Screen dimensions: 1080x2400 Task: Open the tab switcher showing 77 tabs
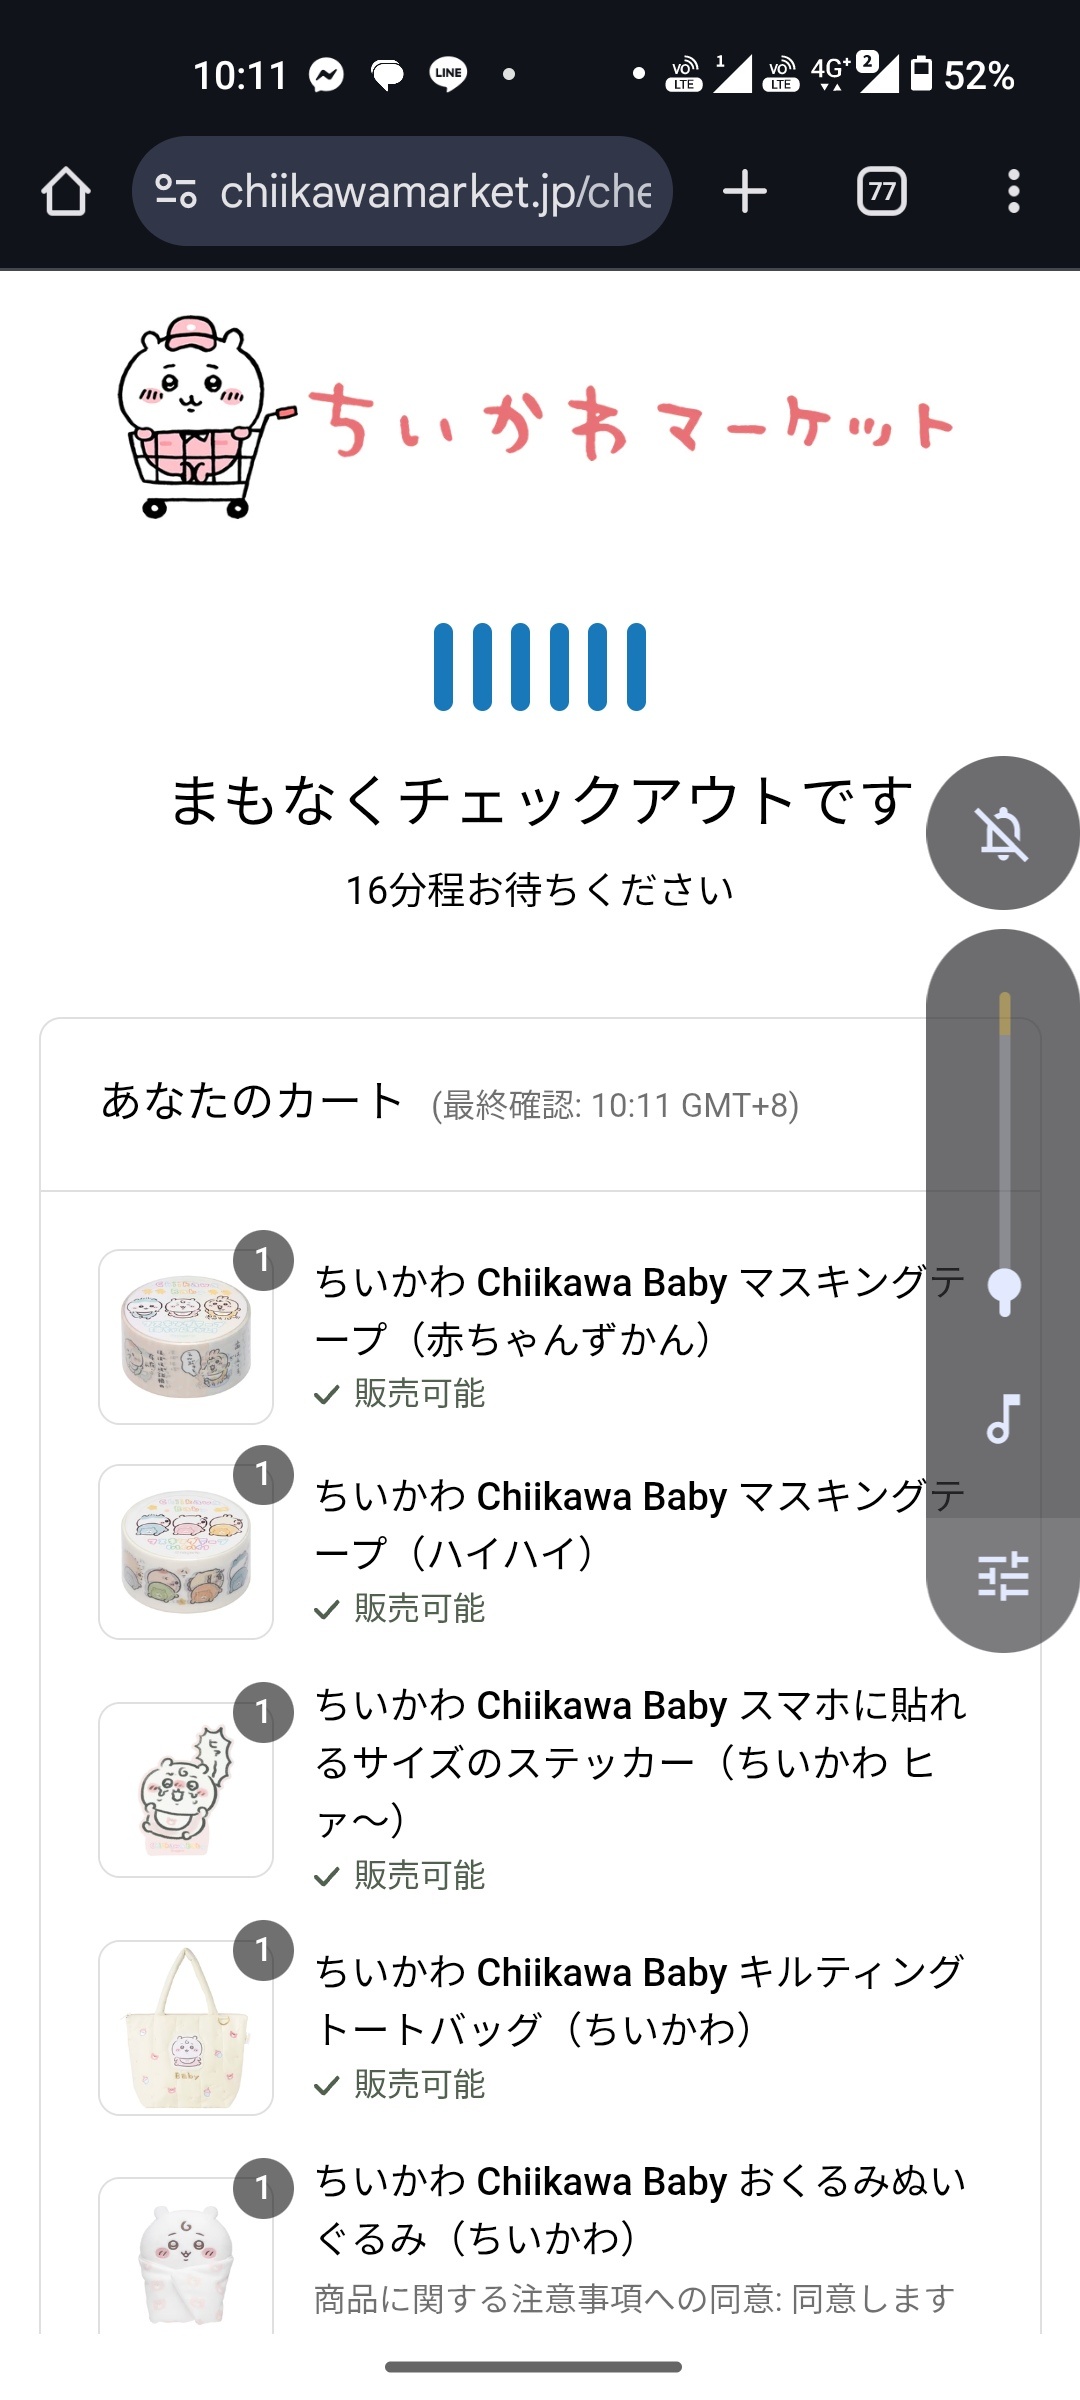click(x=882, y=191)
